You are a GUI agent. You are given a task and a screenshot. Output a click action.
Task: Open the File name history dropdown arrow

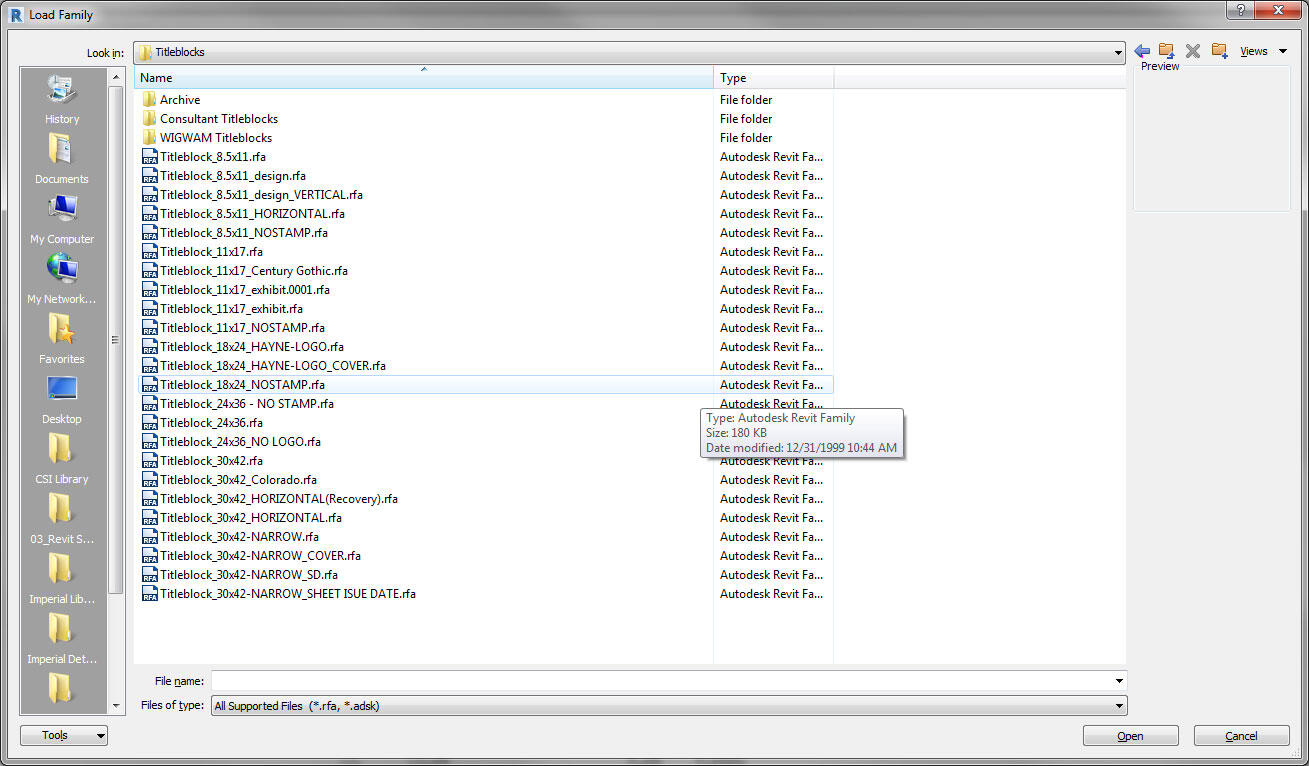1118,681
